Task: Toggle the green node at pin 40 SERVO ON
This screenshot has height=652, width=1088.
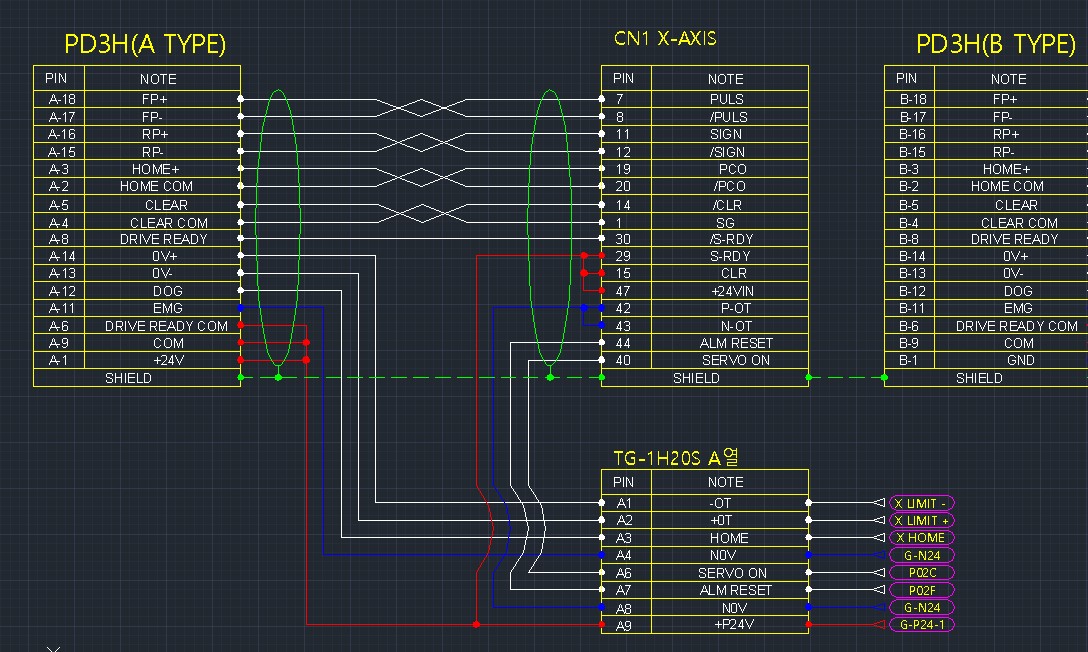Action: (x=600, y=360)
